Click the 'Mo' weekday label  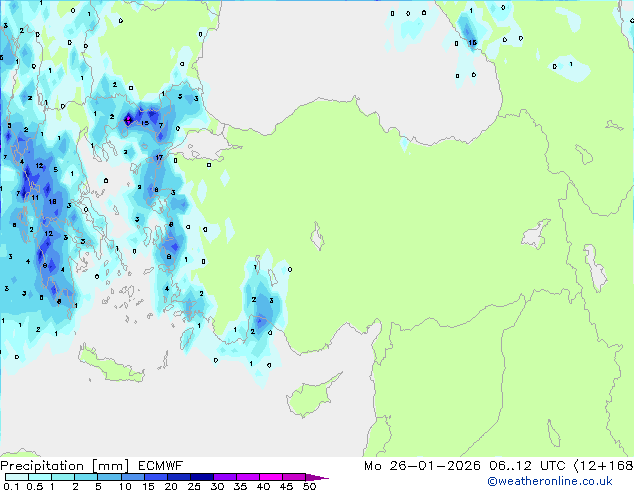click(x=372, y=466)
